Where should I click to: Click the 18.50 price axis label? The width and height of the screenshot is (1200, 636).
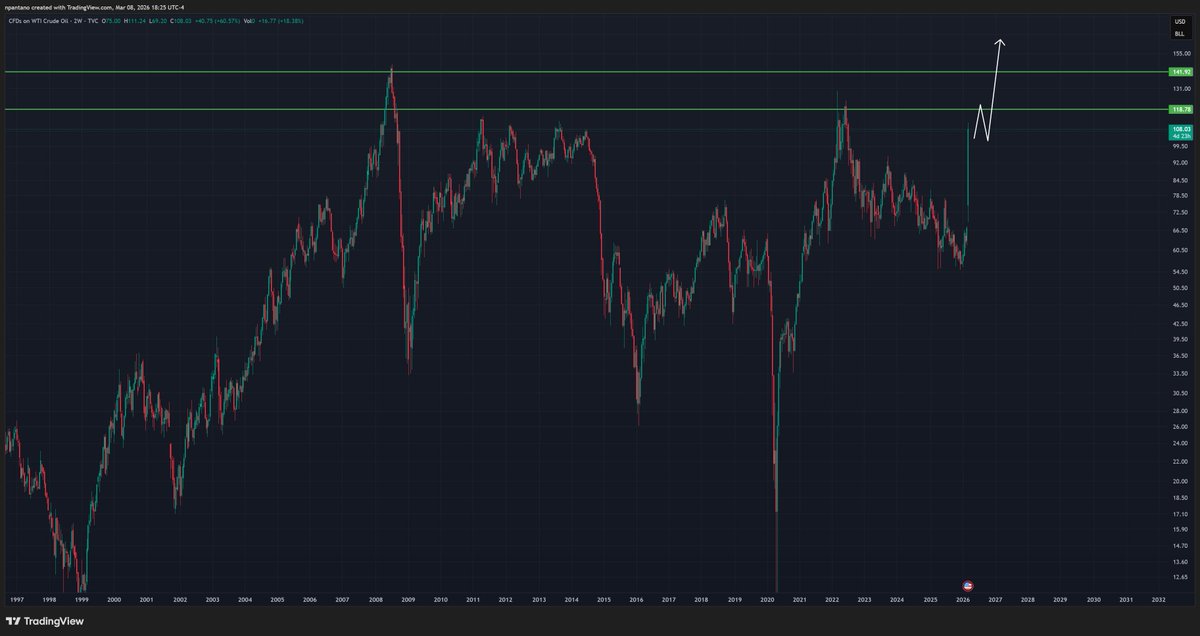(x=1181, y=497)
